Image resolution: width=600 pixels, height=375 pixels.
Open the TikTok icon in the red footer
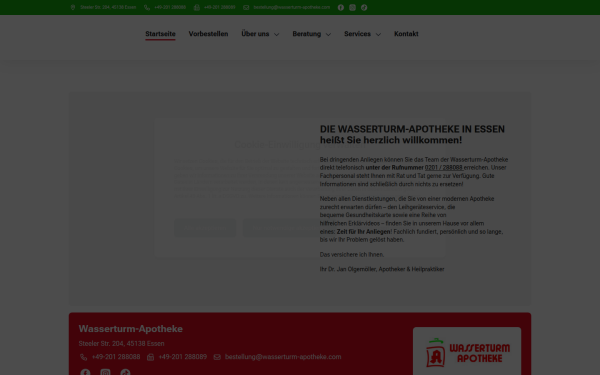click(x=125, y=372)
